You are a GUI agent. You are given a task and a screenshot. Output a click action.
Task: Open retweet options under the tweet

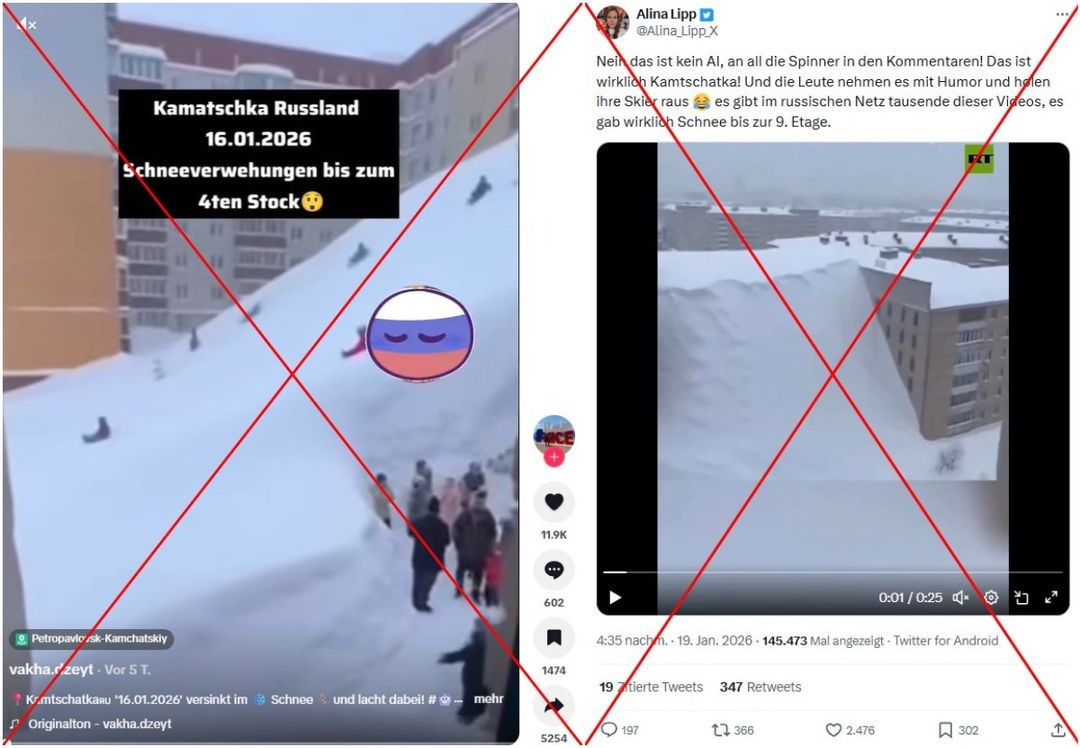coord(720,730)
